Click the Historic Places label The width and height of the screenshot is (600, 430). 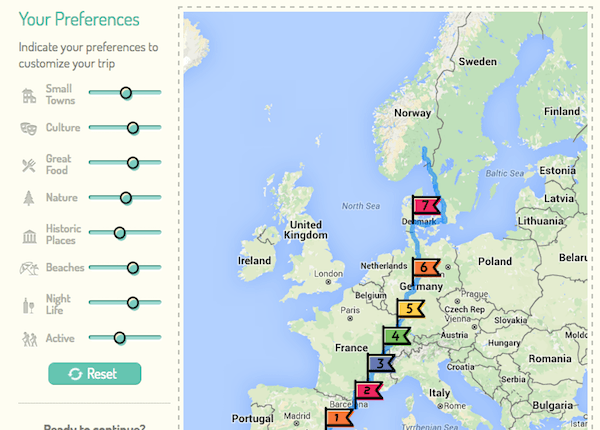click(x=64, y=235)
